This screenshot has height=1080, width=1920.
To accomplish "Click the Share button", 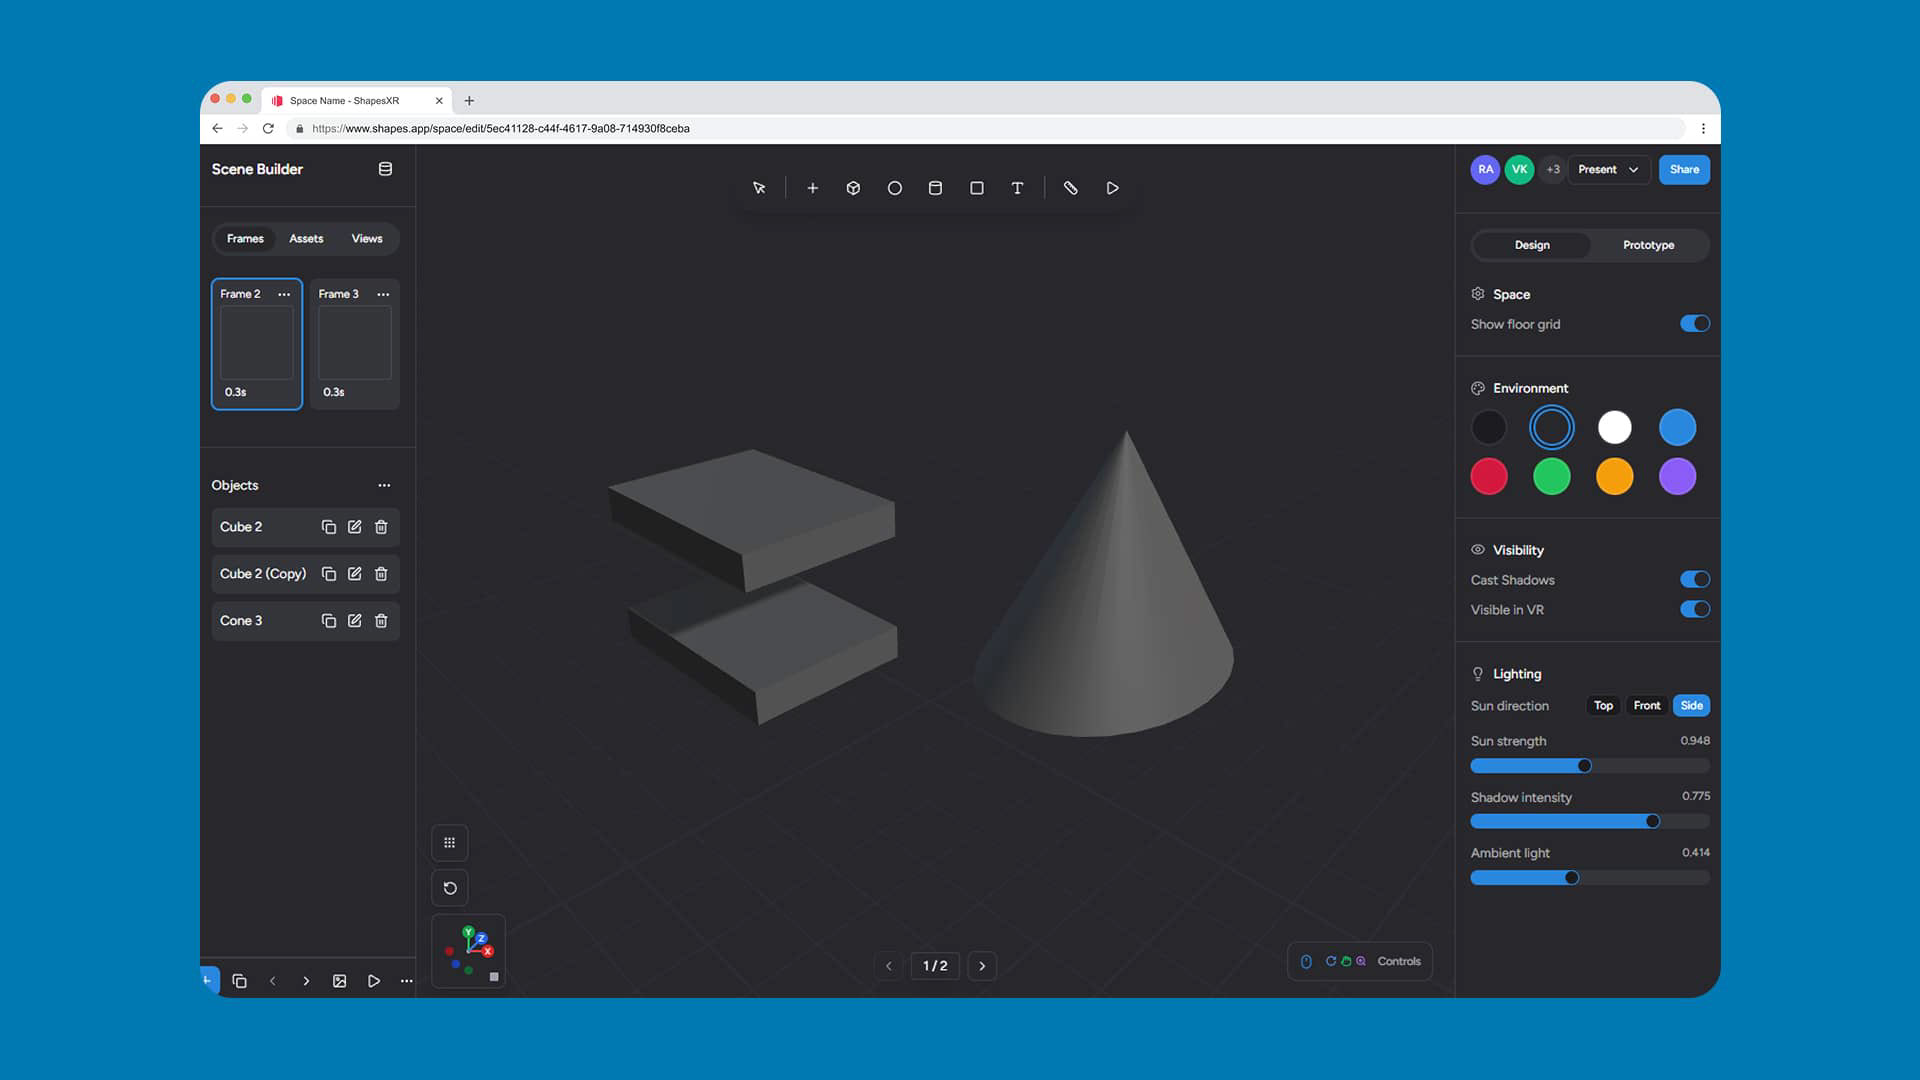I will coord(1684,170).
